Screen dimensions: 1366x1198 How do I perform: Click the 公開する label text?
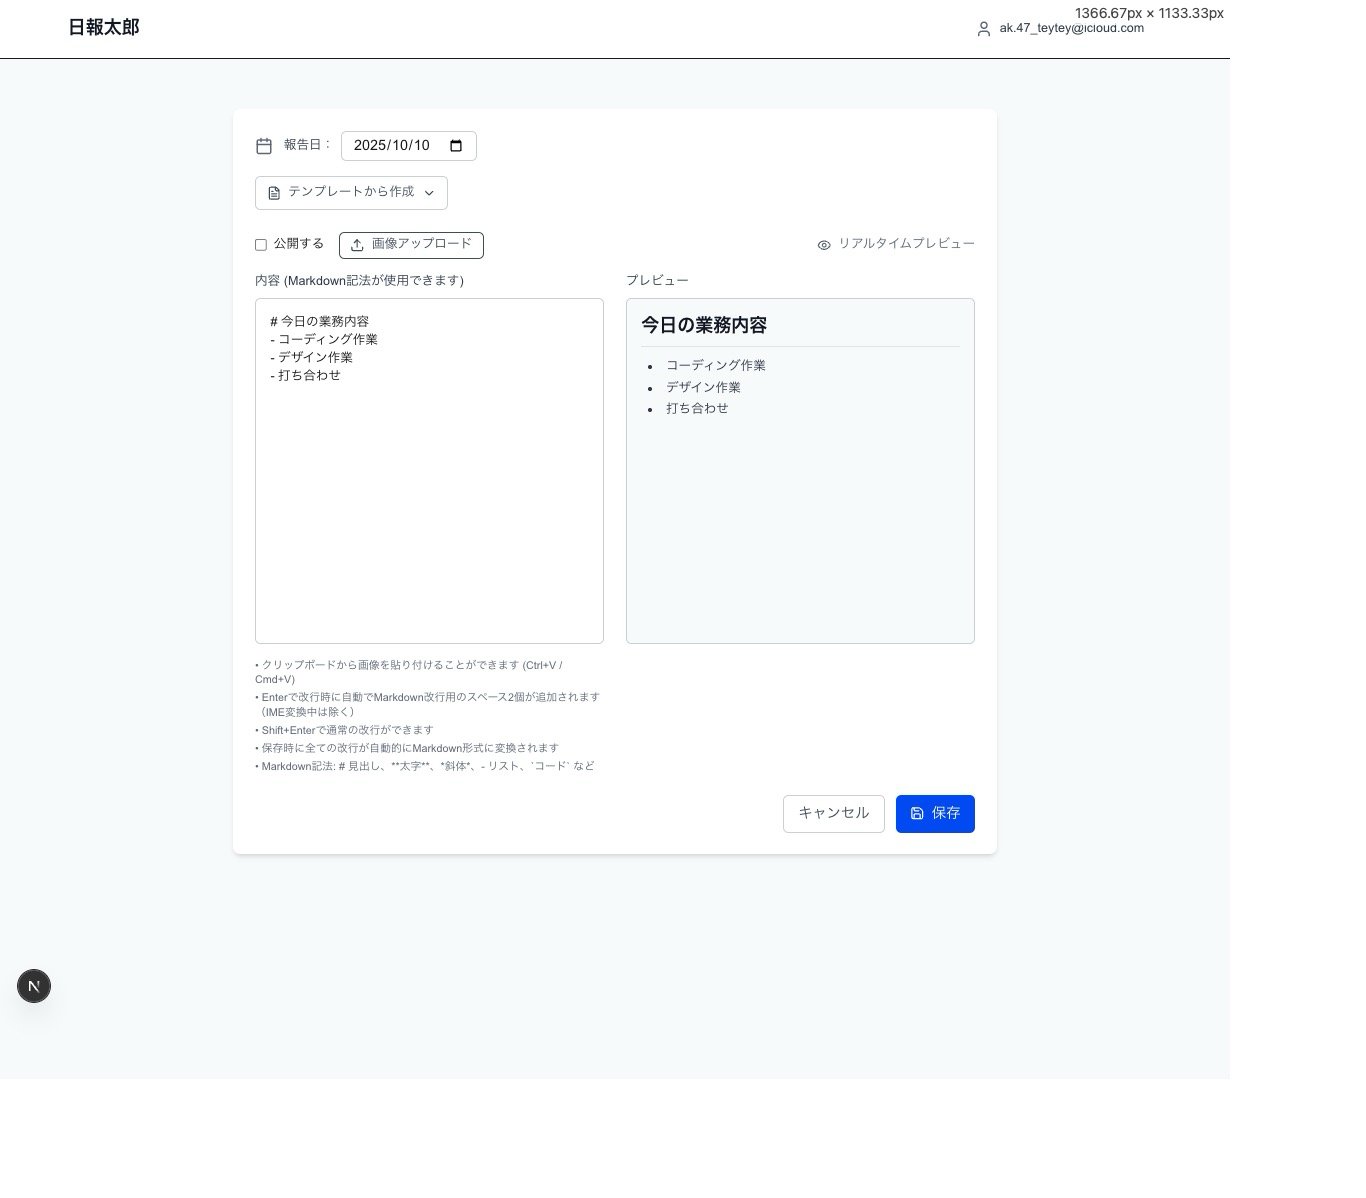pos(299,244)
